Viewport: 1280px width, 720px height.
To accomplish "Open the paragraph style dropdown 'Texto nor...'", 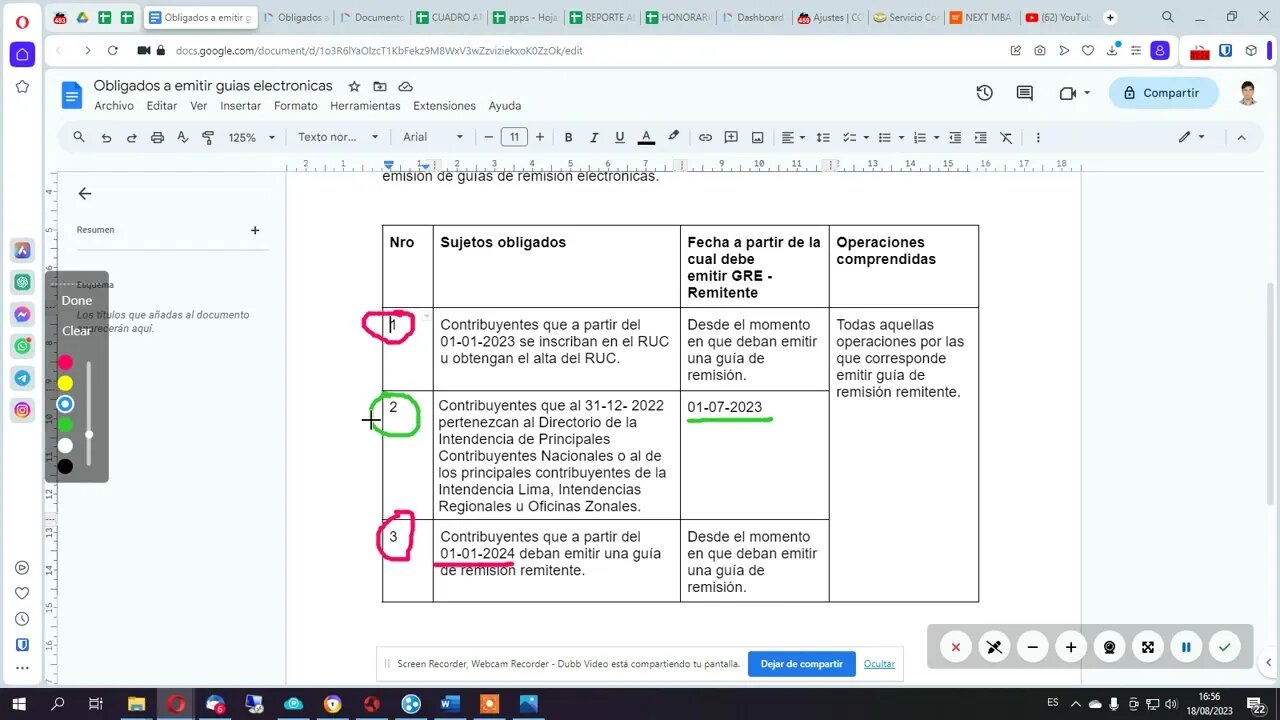I will tap(338, 137).
